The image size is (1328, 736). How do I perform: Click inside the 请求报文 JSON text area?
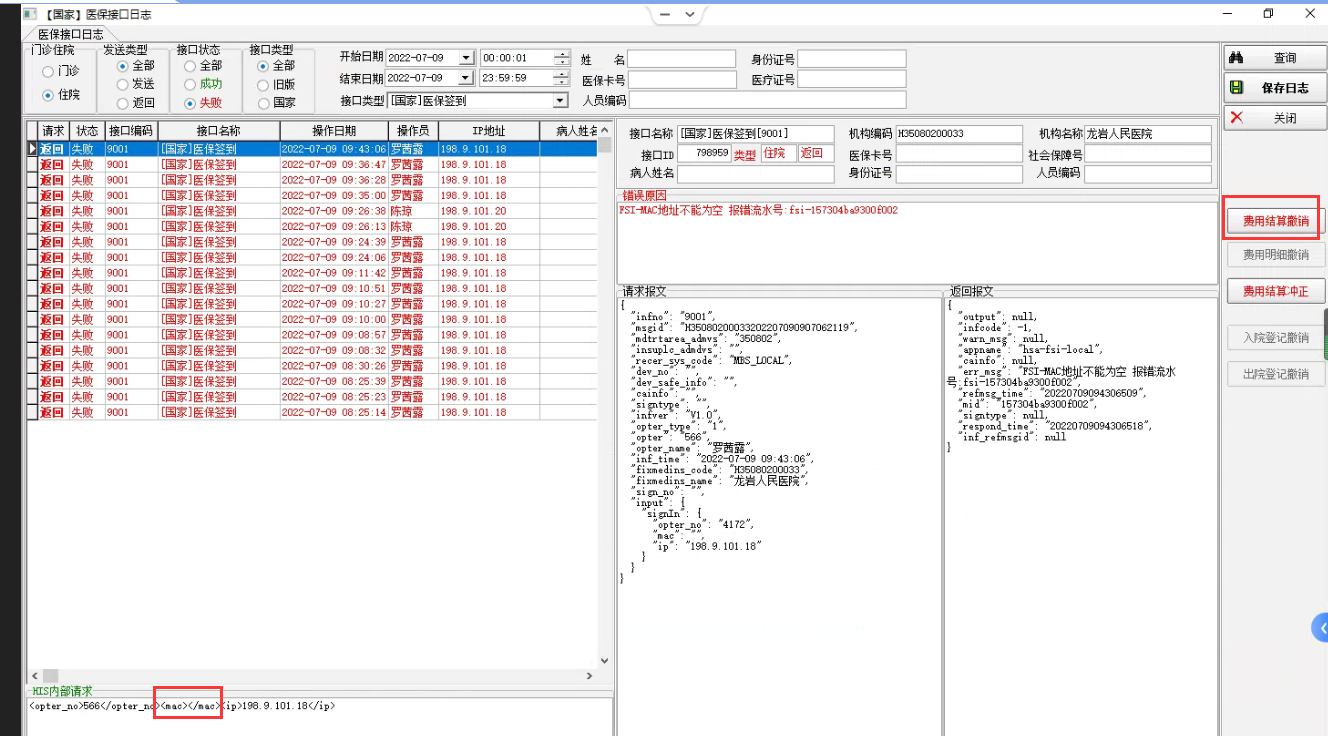pos(779,515)
